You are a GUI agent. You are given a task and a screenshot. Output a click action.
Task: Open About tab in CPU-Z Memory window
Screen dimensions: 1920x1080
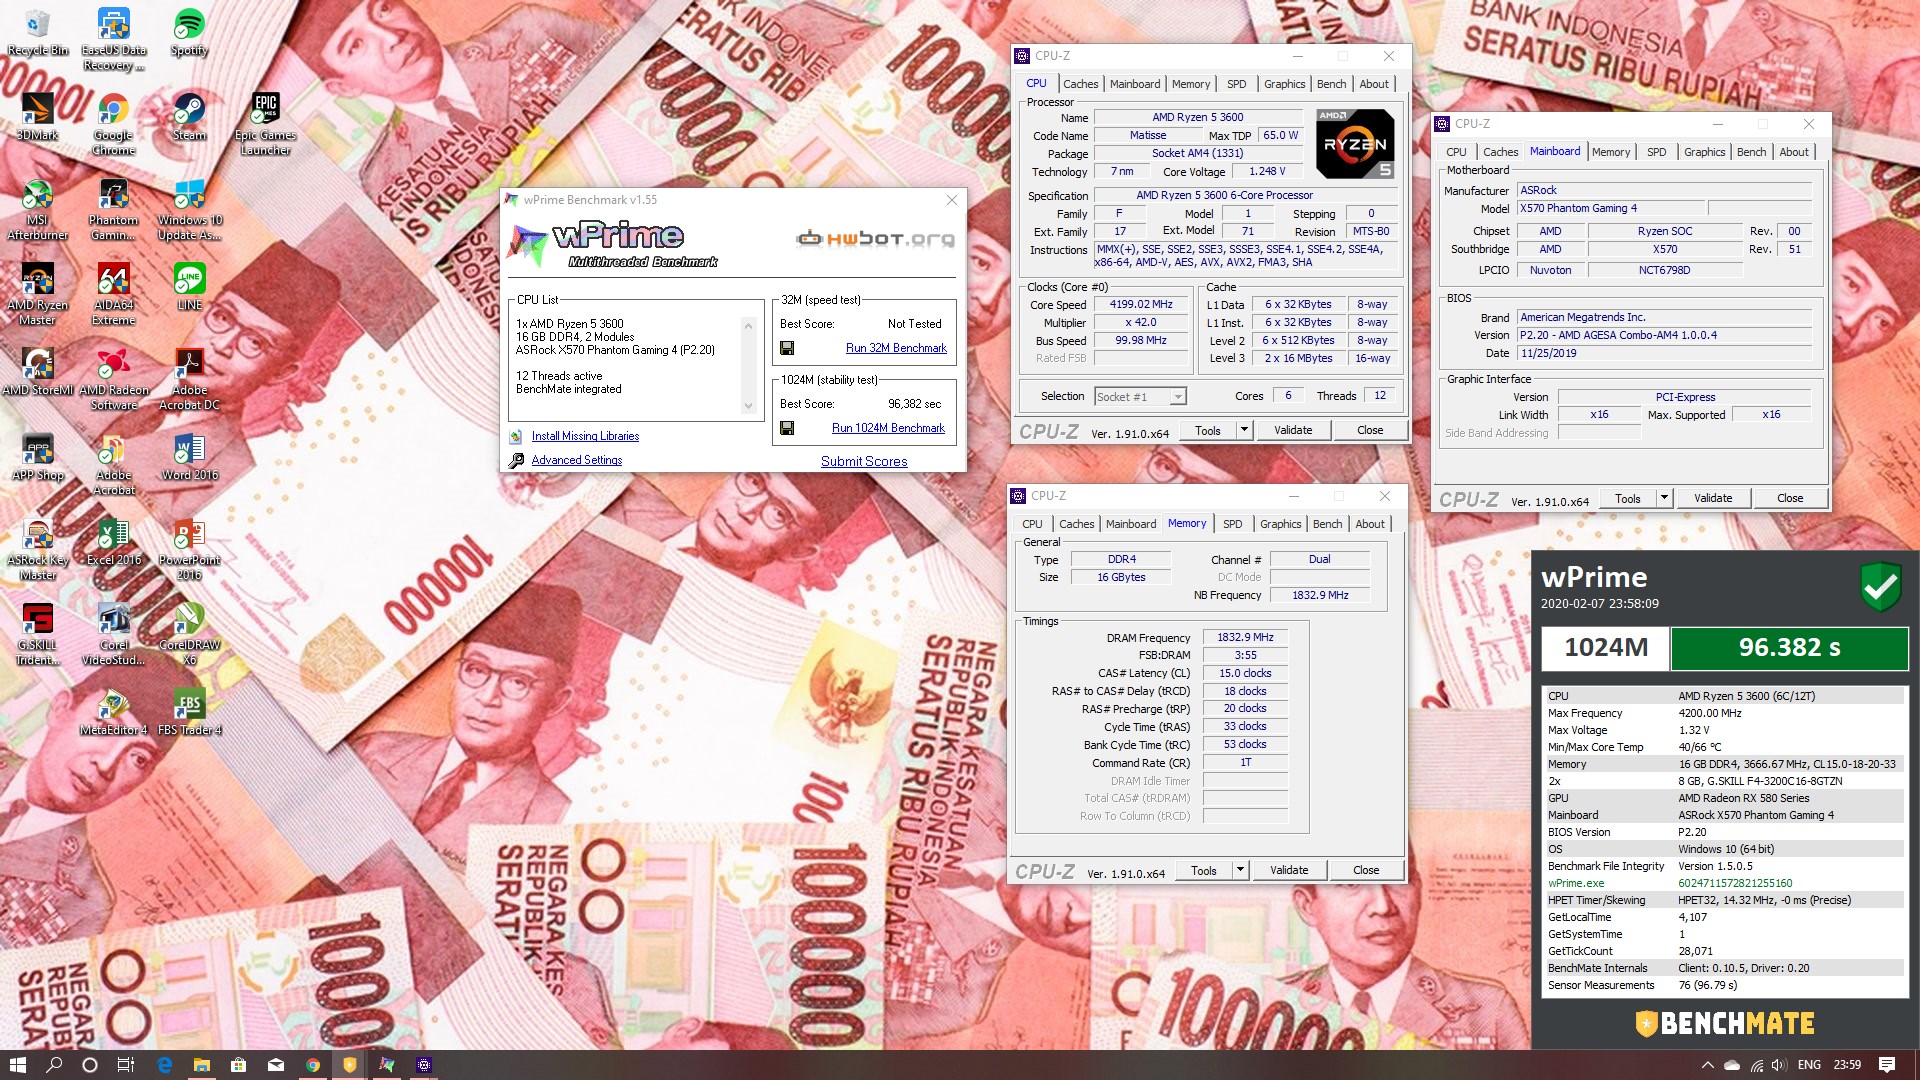click(x=1370, y=524)
